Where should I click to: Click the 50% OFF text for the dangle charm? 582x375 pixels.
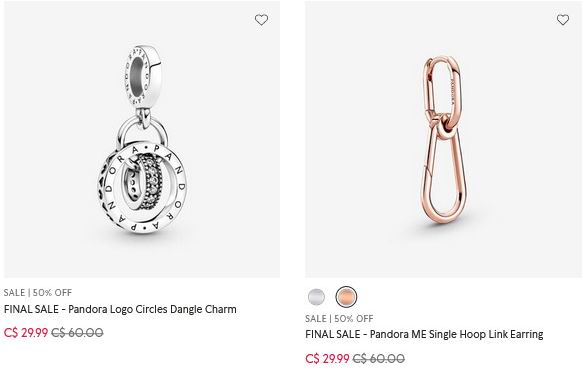coord(52,293)
